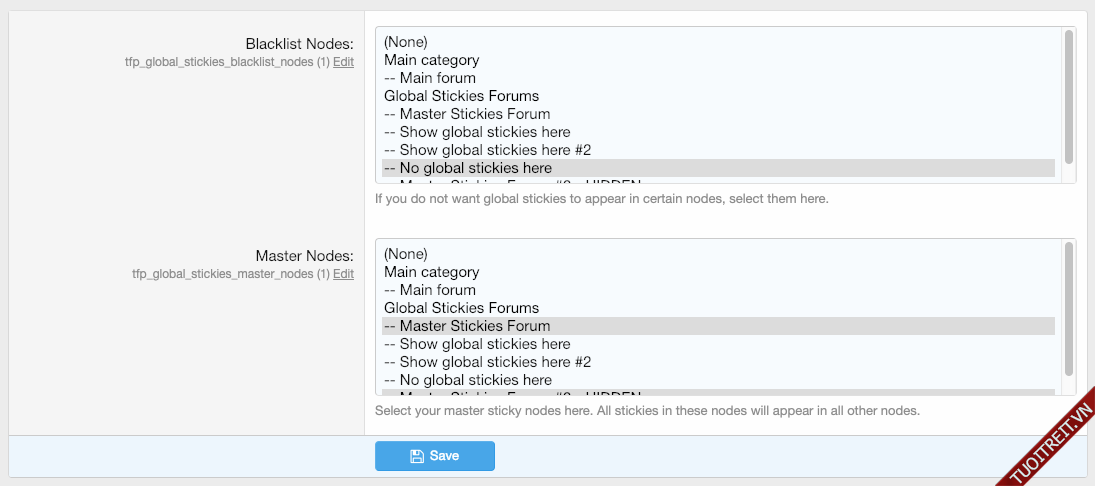Image resolution: width=1095 pixels, height=486 pixels.
Task: Open Edit link for blacklist nodes option
Action: [343, 62]
